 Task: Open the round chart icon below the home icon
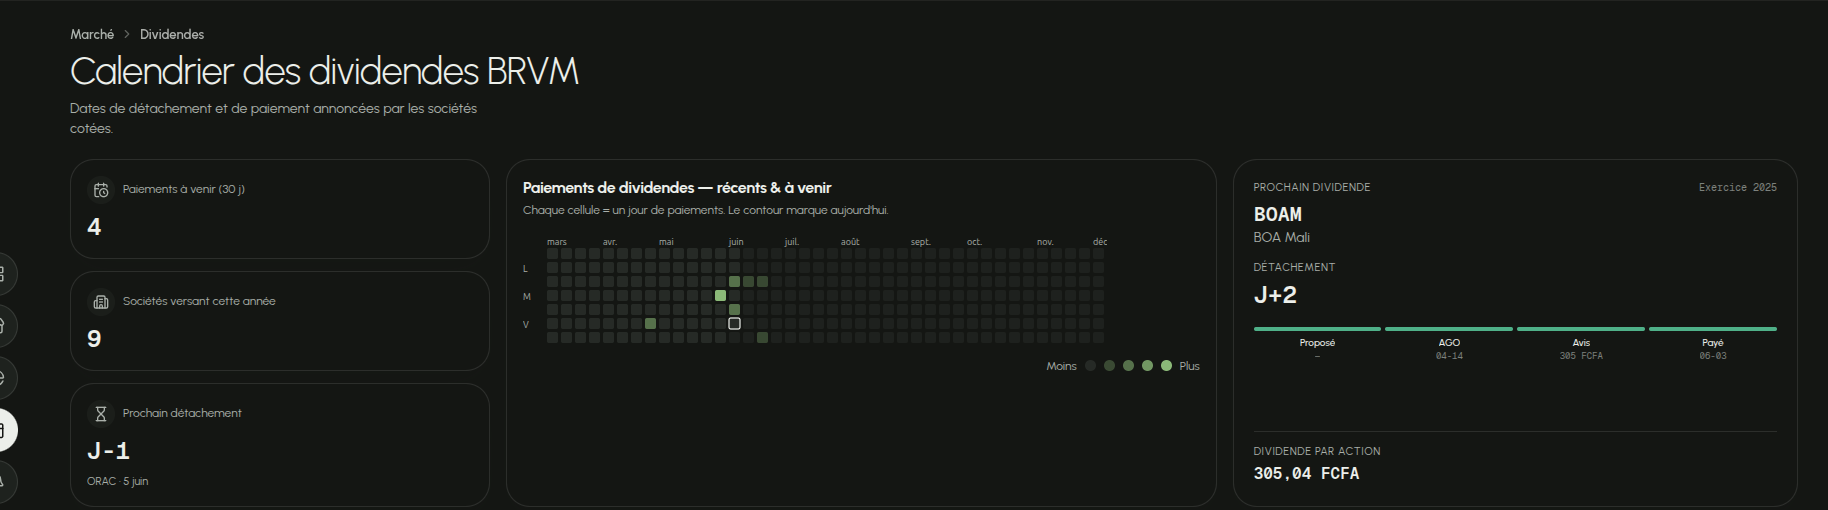click(x=2, y=378)
